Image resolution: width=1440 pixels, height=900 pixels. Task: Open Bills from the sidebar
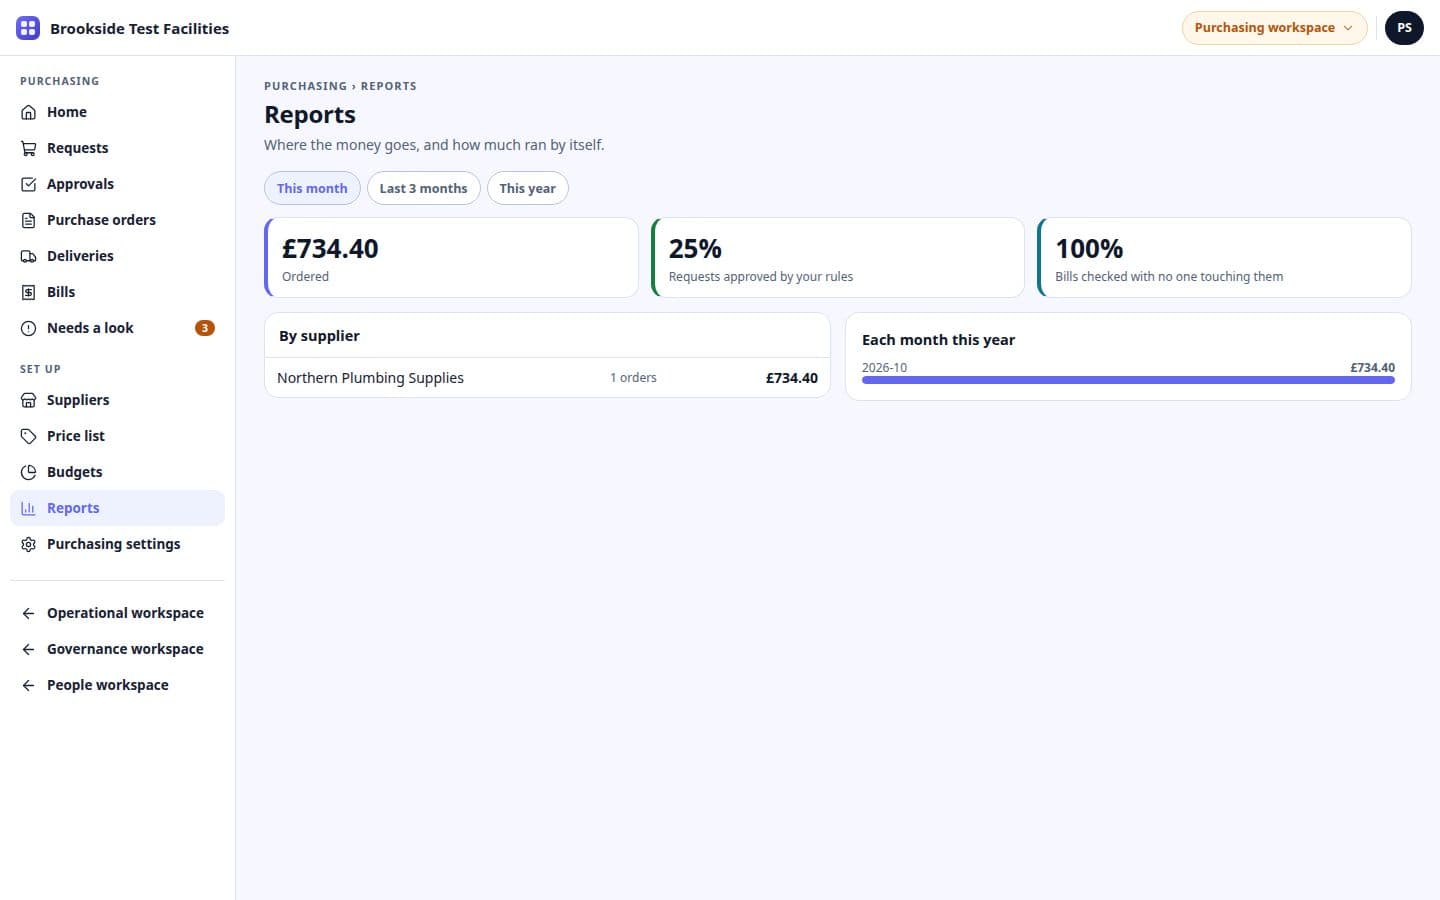tap(117, 292)
